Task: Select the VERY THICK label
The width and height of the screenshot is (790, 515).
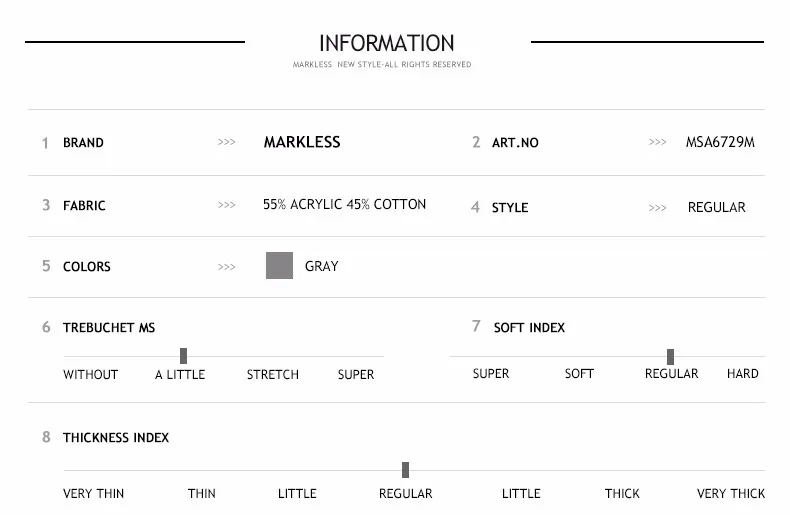Action: pyautogui.click(x=731, y=493)
